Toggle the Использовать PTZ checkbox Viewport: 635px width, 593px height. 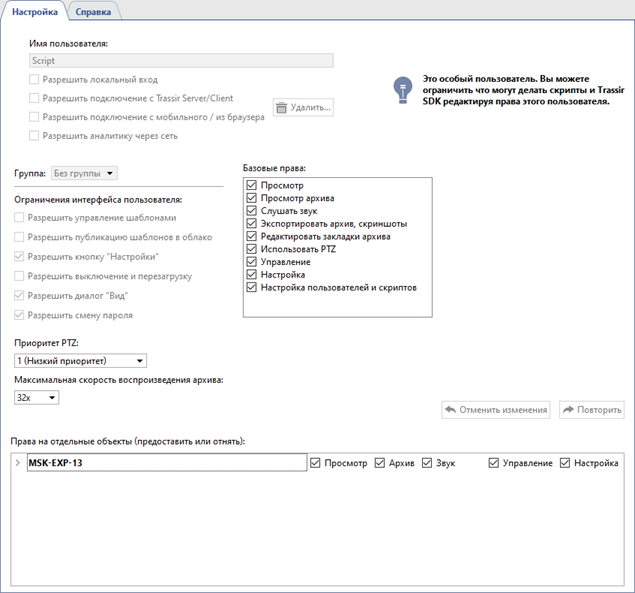point(251,249)
